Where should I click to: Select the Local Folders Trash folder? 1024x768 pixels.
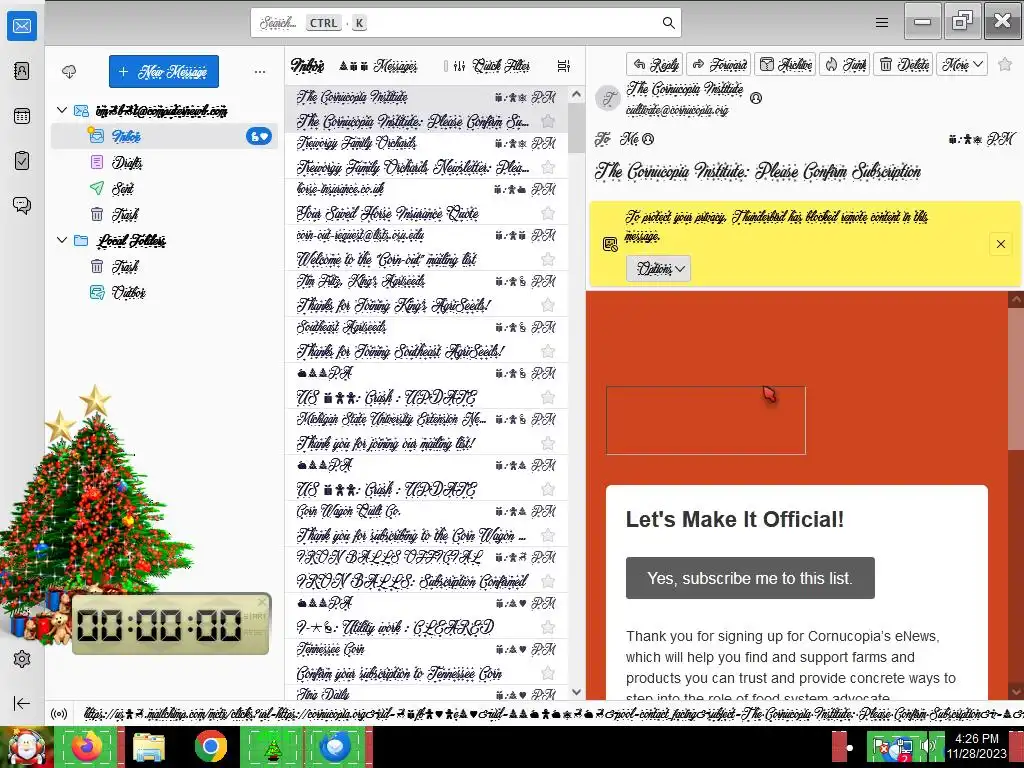tap(164, 266)
